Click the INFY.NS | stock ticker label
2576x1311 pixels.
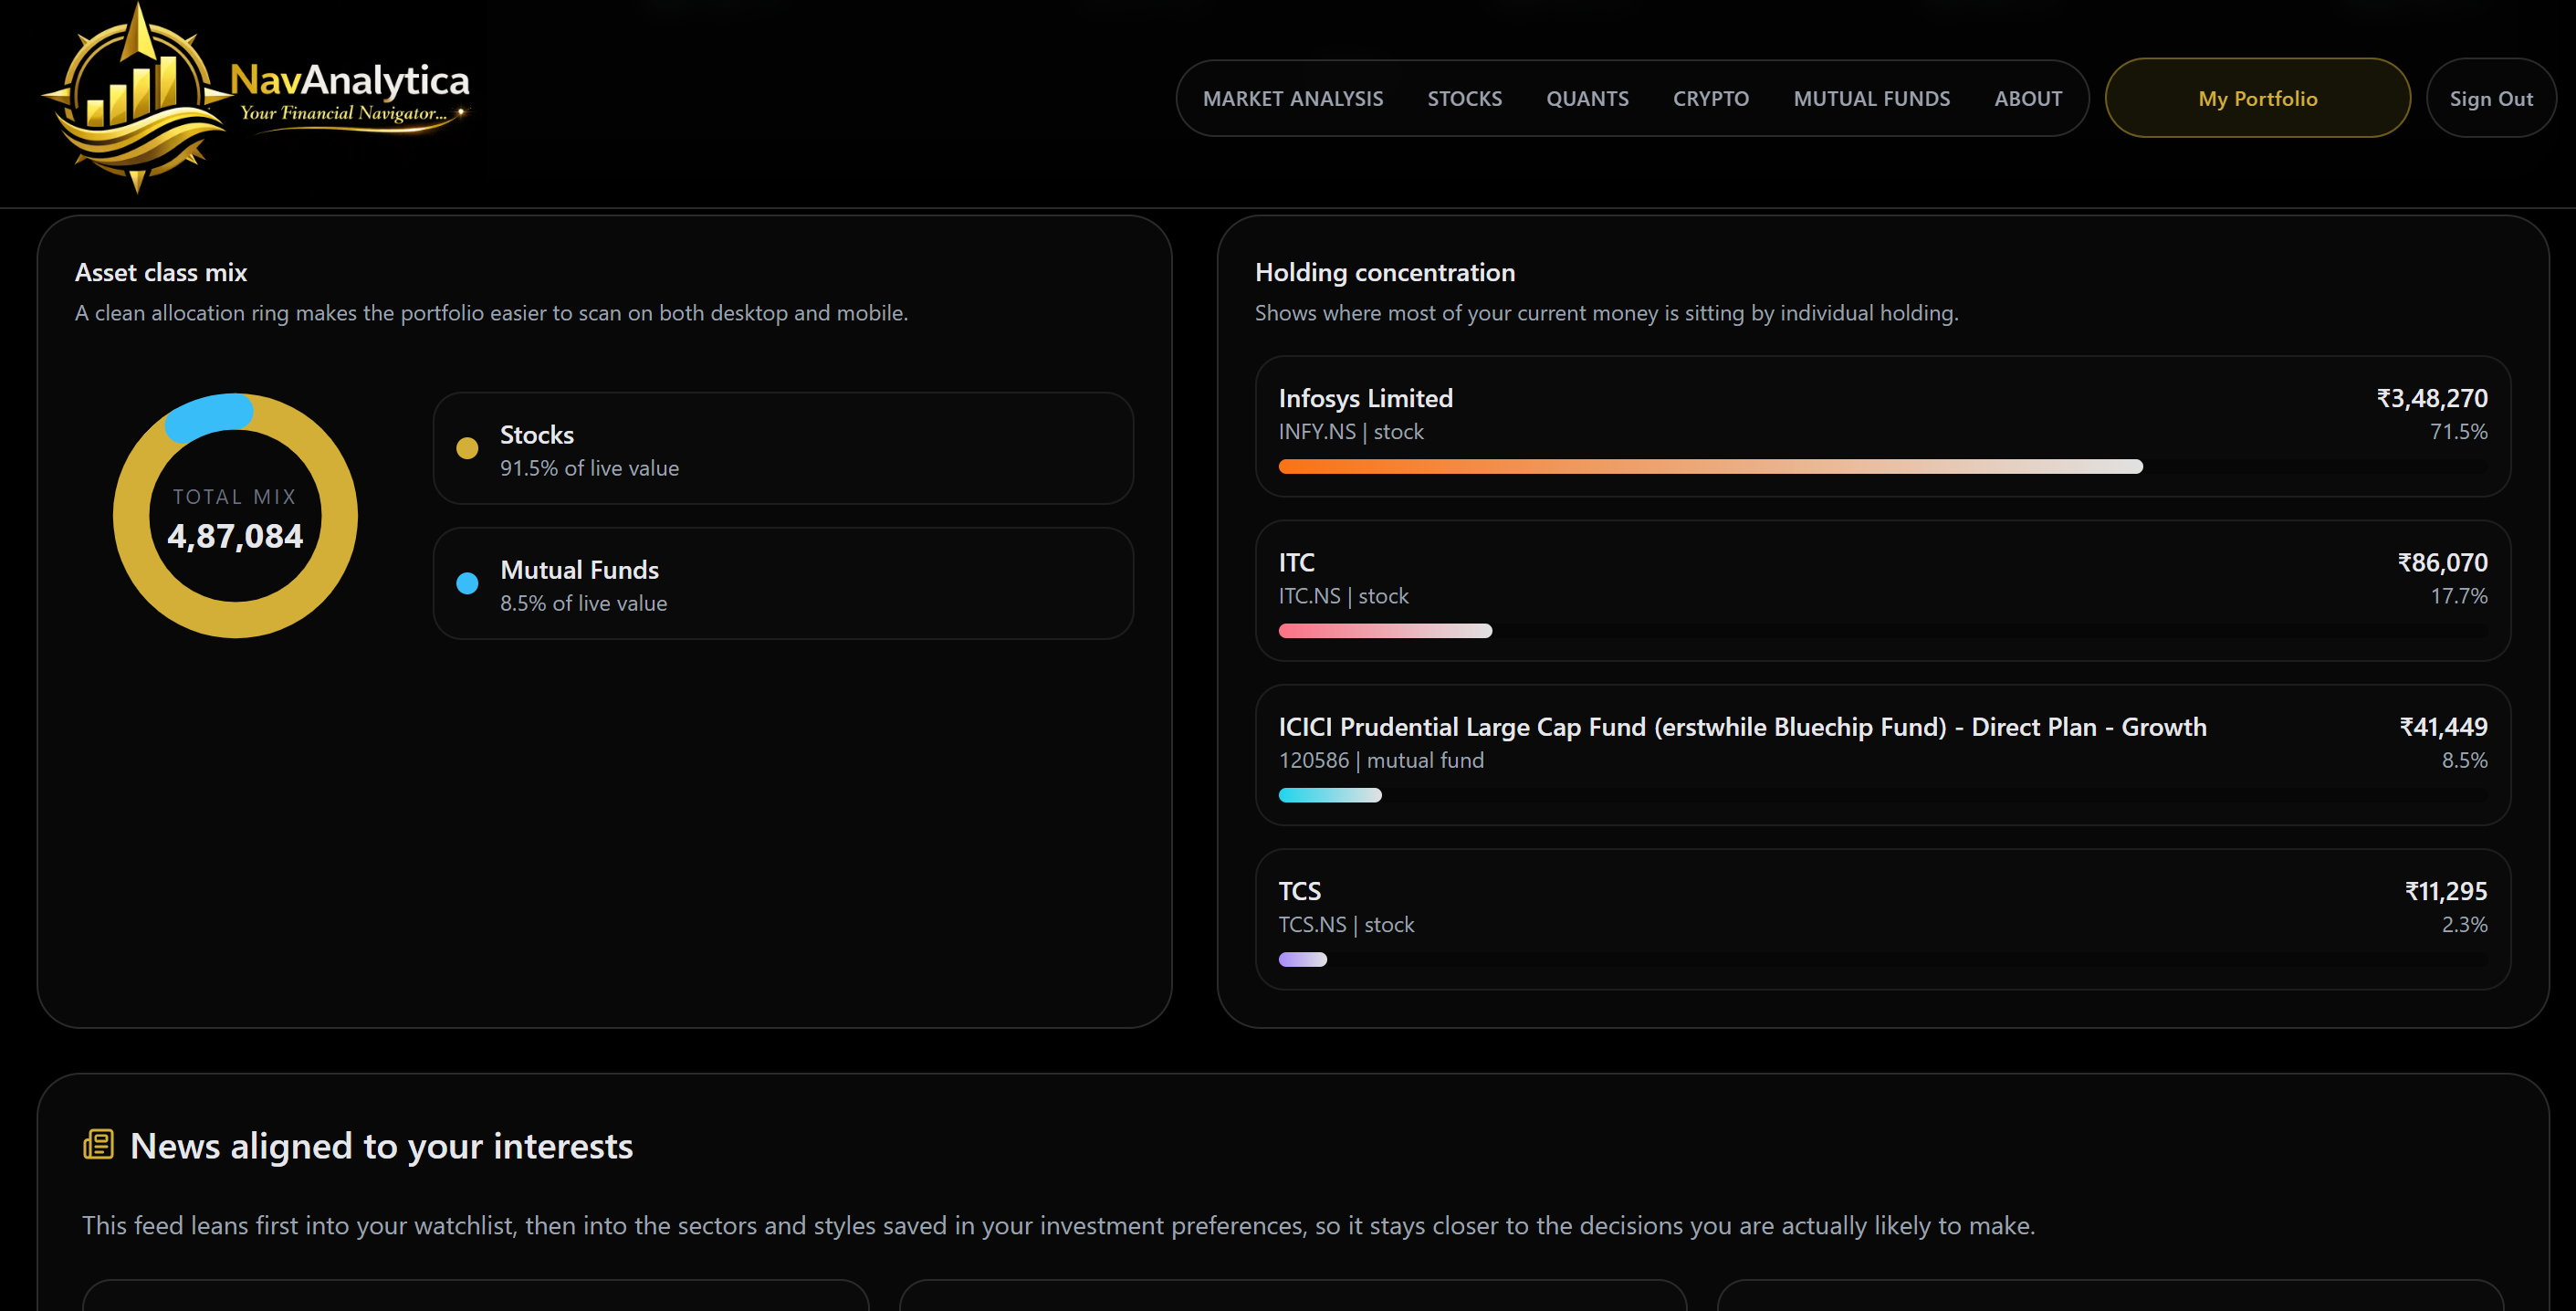pos(1351,432)
